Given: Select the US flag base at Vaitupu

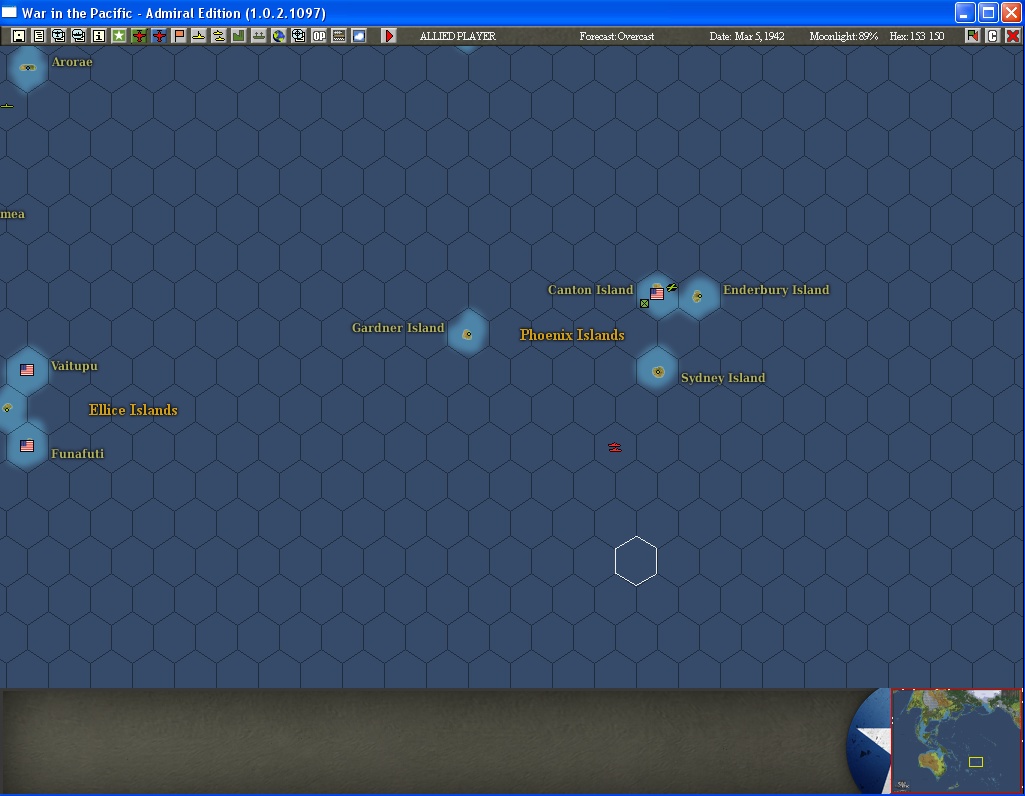Looking at the screenshot, I should (x=27, y=370).
